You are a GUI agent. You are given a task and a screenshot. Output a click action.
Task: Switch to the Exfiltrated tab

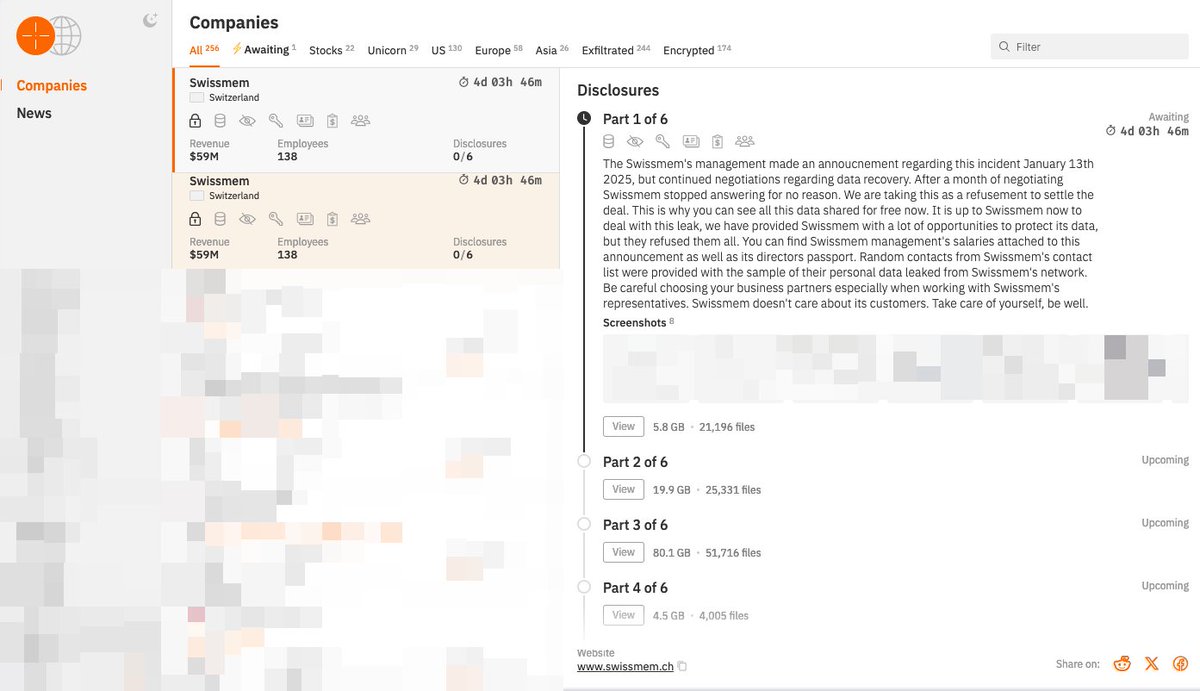(615, 50)
